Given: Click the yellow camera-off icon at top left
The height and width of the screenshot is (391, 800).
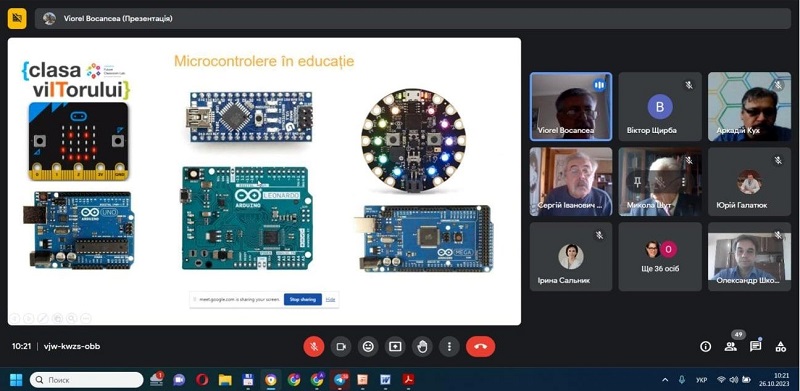Looking at the screenshot, I should tap(17, 19).
